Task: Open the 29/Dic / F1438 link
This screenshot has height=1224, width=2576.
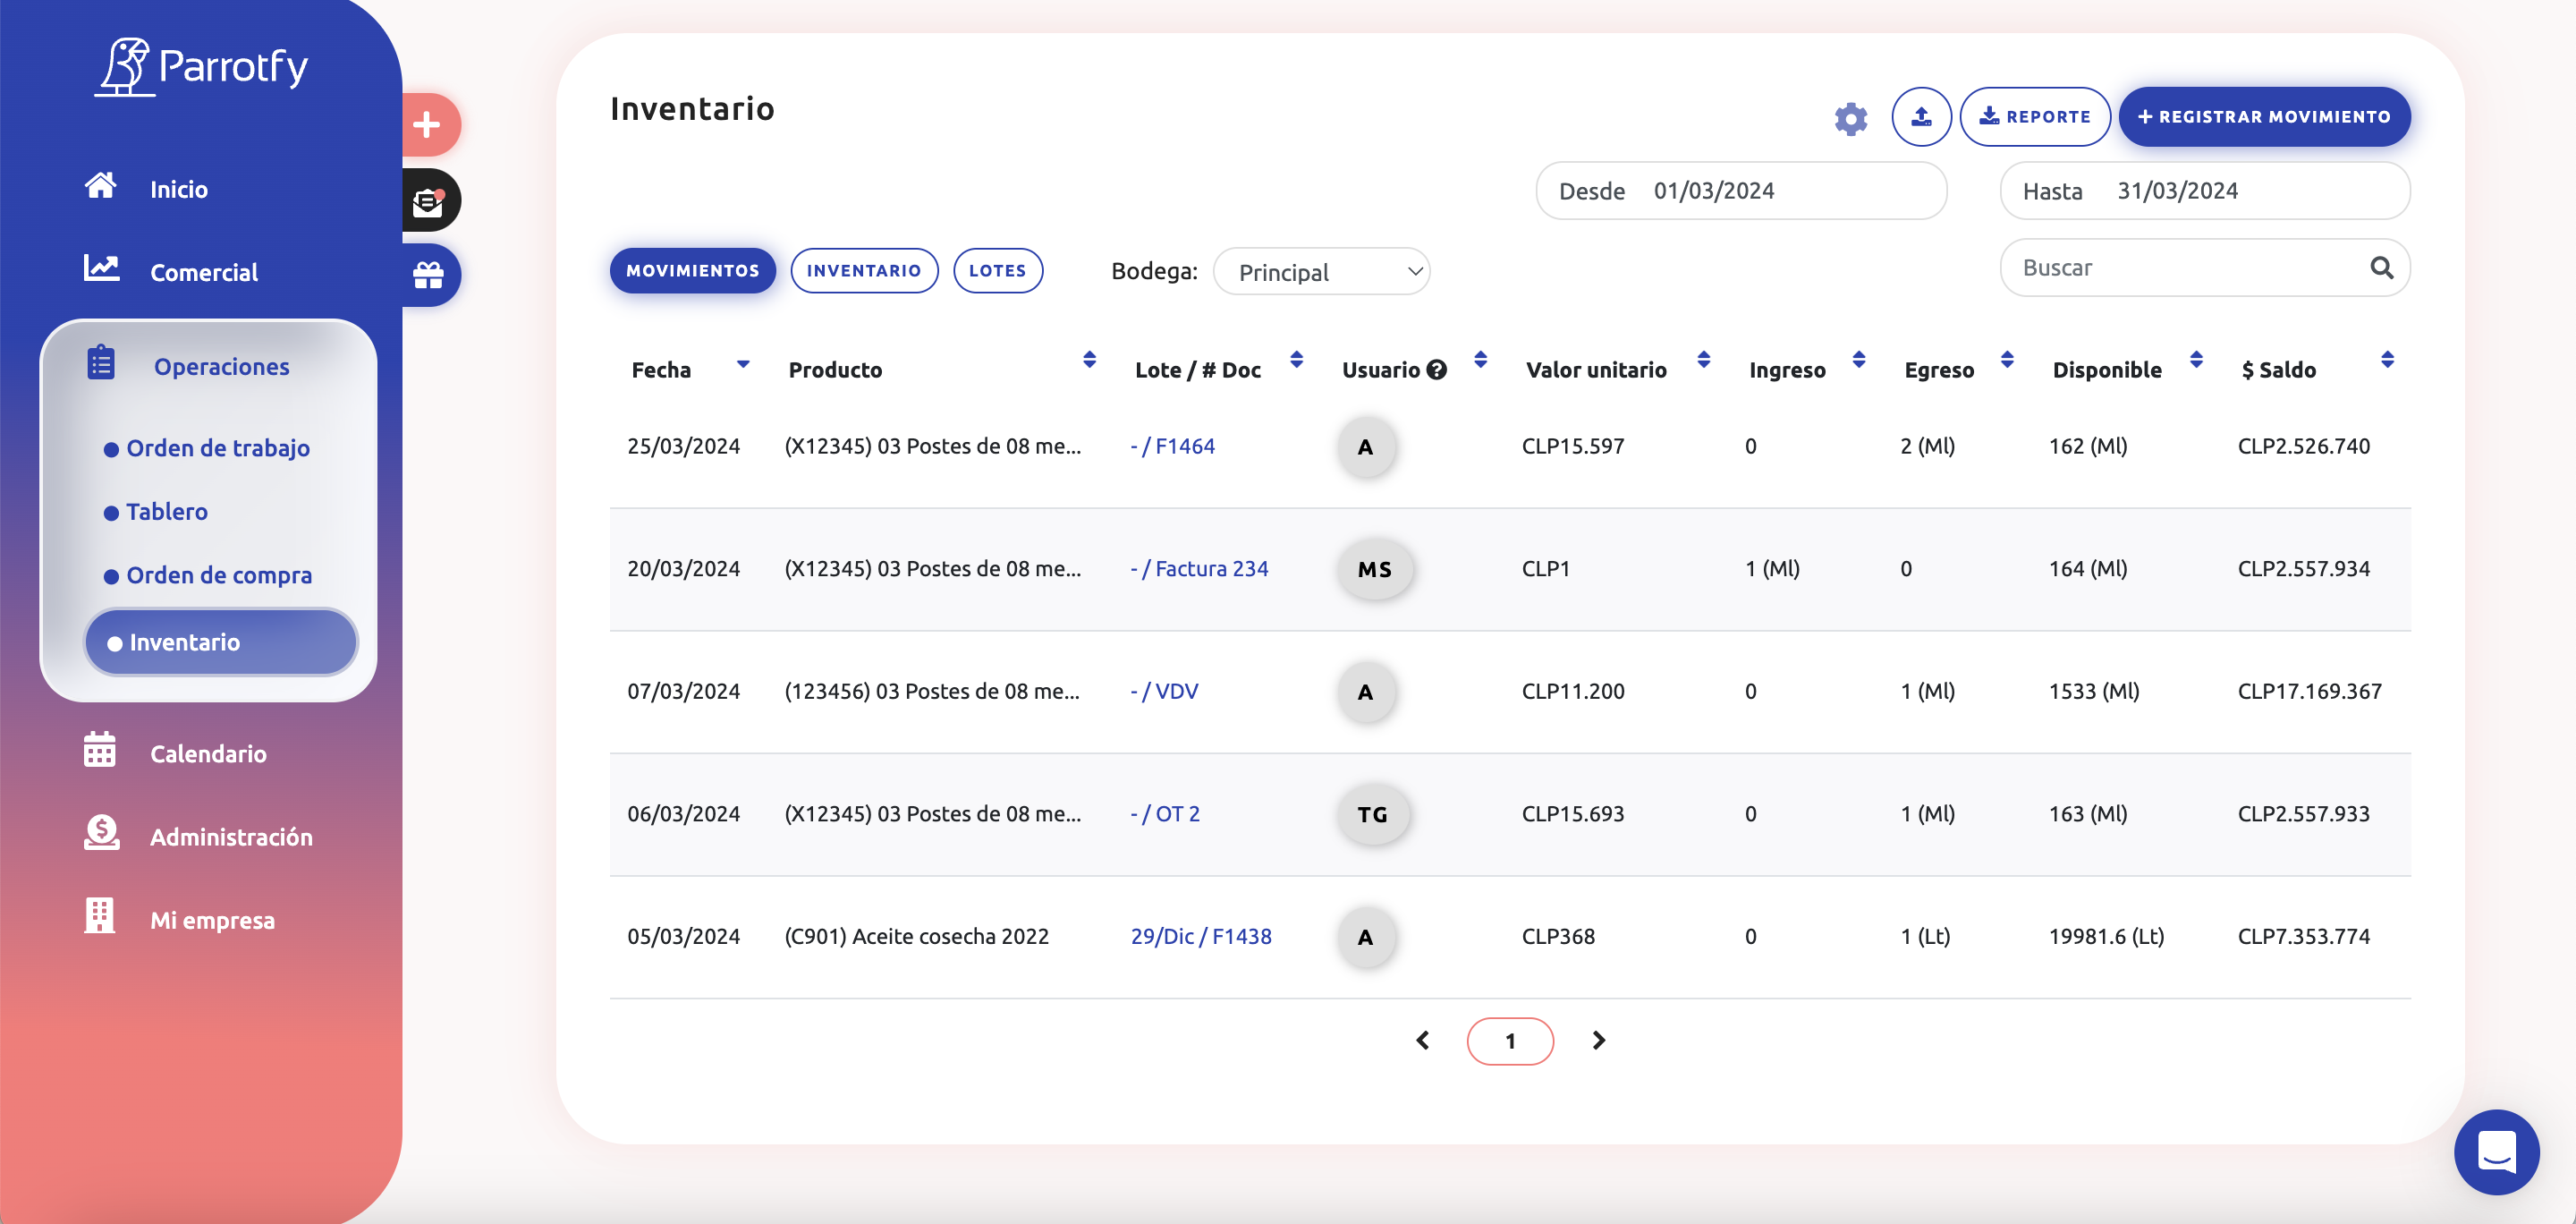Action: tap(1201, 937)
